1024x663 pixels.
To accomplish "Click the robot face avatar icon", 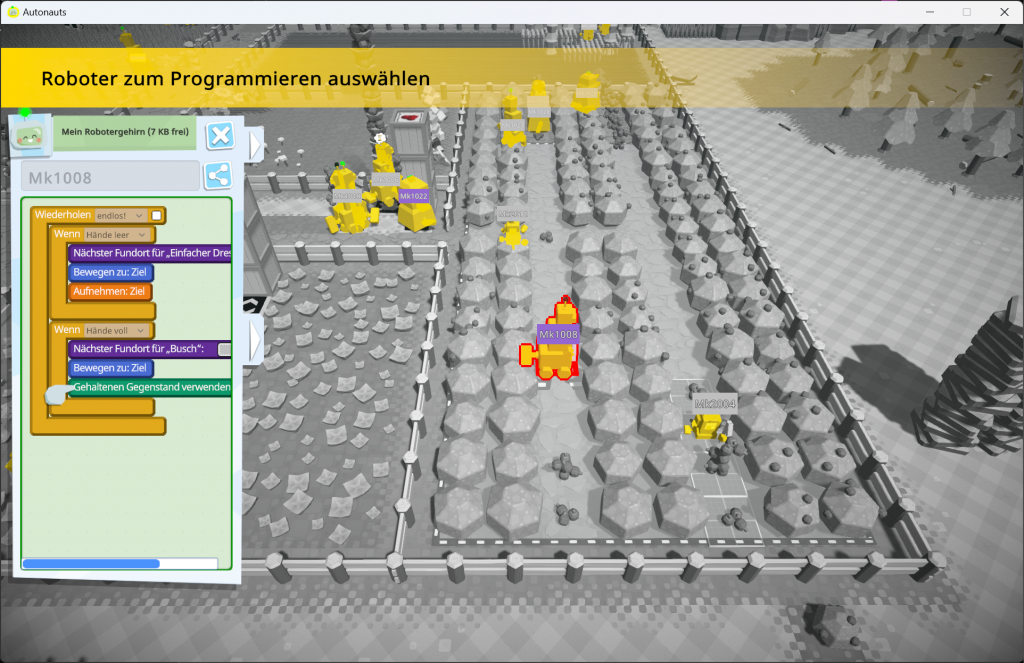I will click(28, 136).
